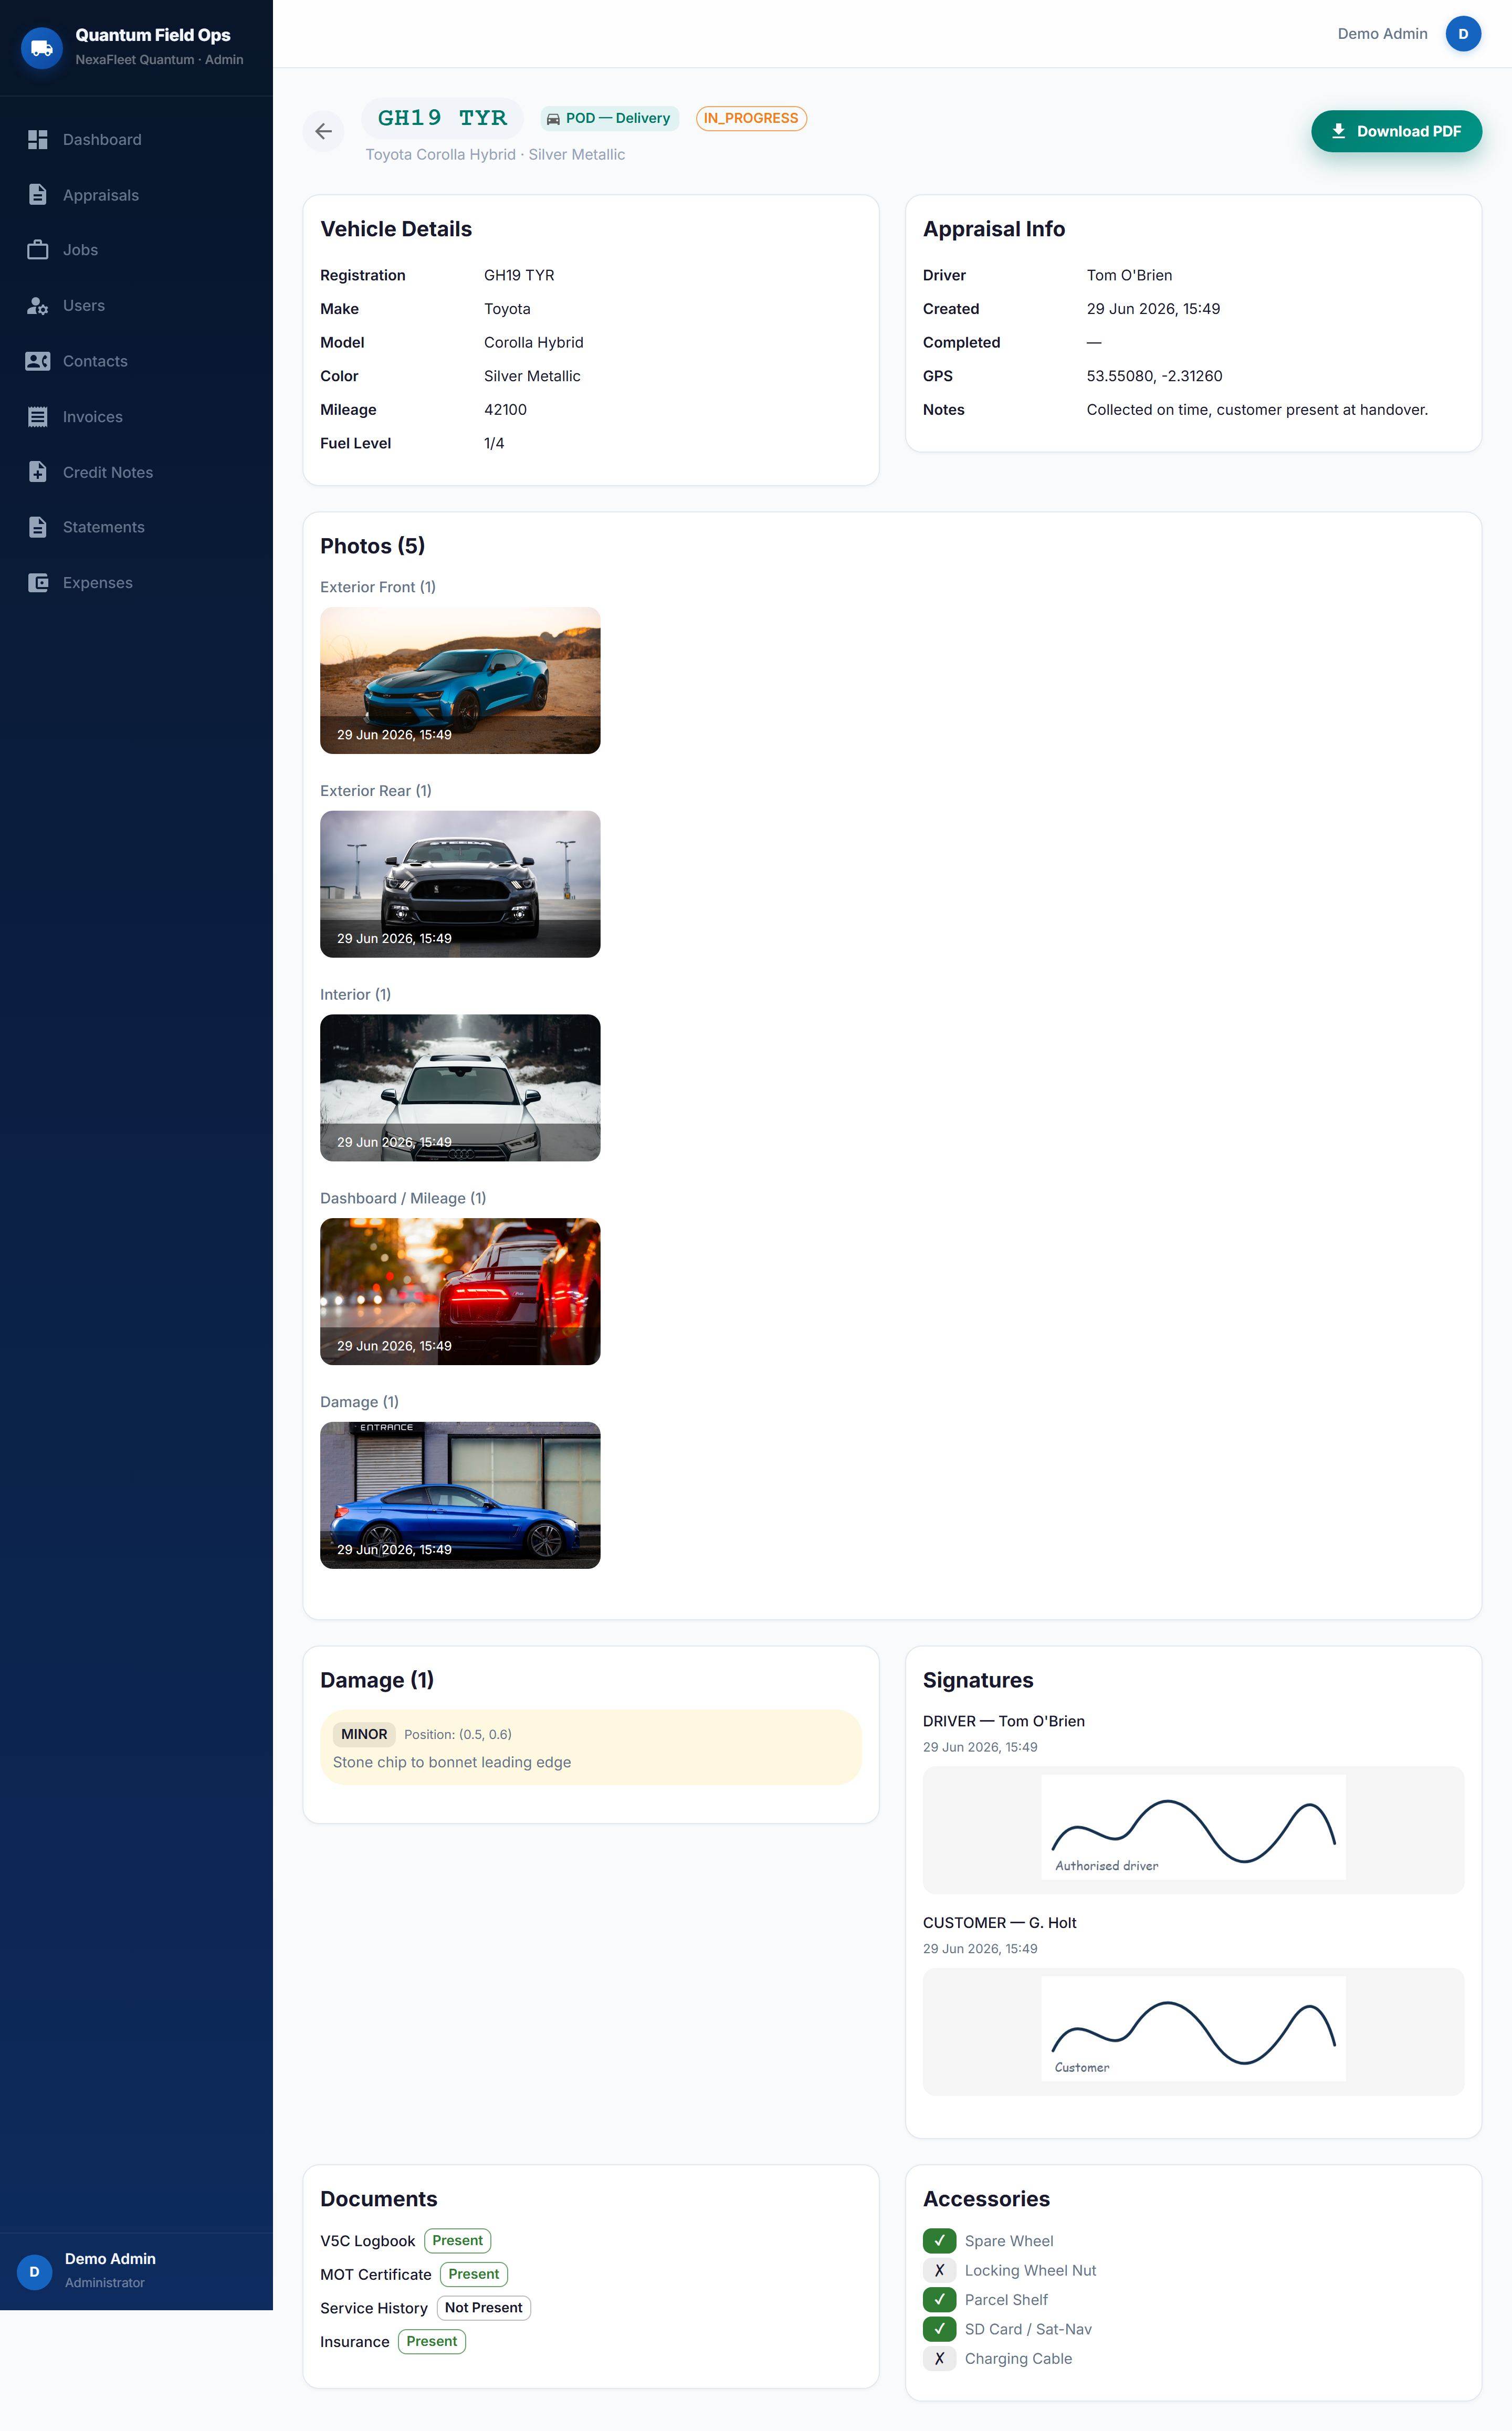This screenshot has width=1512, height=2431.
Task: Click the Jobs briefcase icon
Action: (x=38, y=250)
